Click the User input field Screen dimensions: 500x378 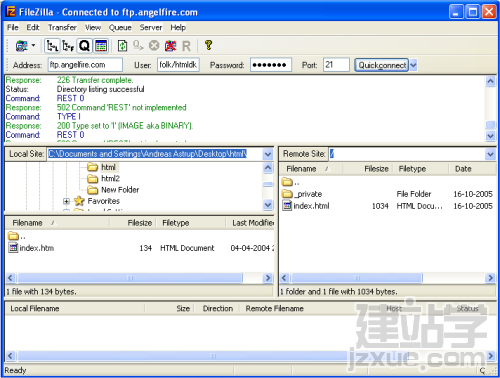pos(178,65)
